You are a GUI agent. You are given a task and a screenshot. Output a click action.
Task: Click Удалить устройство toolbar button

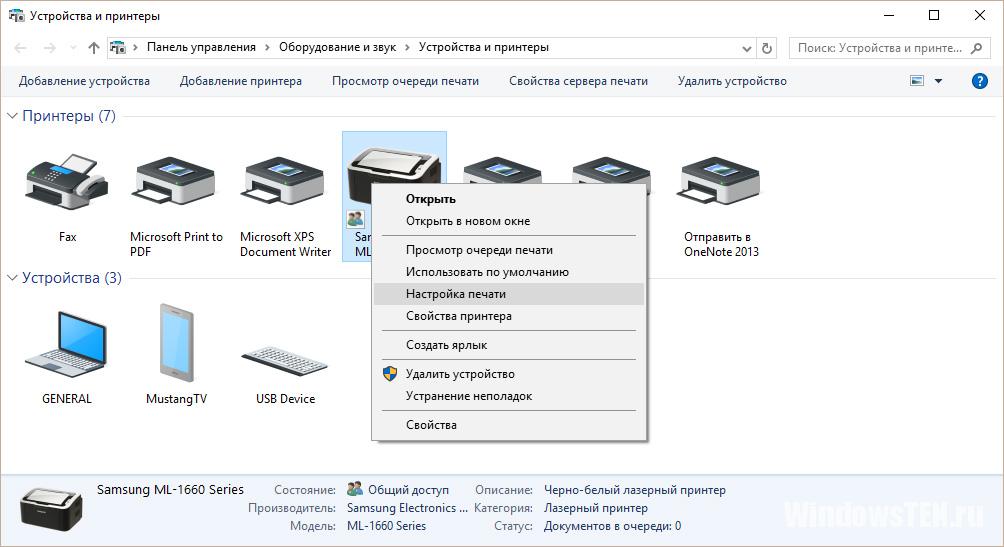[x=732, y=81]
